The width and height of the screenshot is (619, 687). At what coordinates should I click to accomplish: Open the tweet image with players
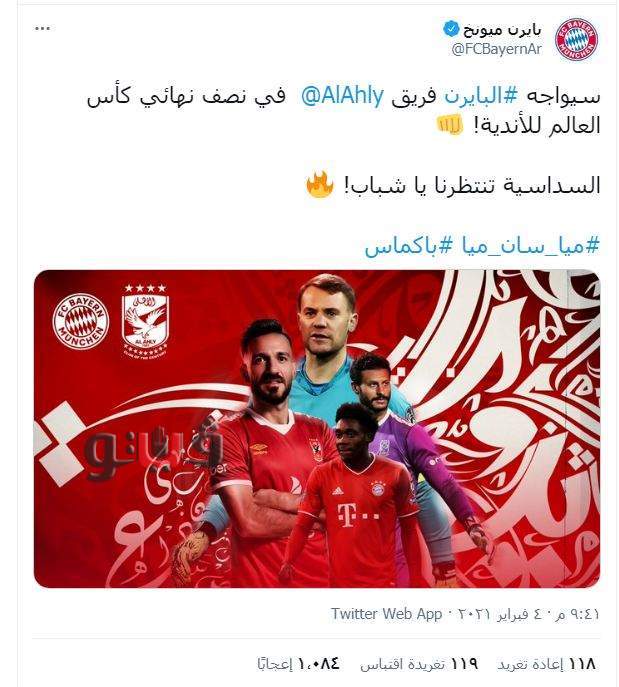tap(317, 428)
